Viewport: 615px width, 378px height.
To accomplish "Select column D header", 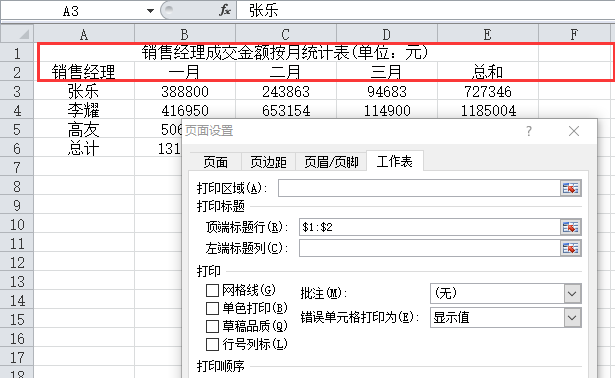I will coord(387,34).
